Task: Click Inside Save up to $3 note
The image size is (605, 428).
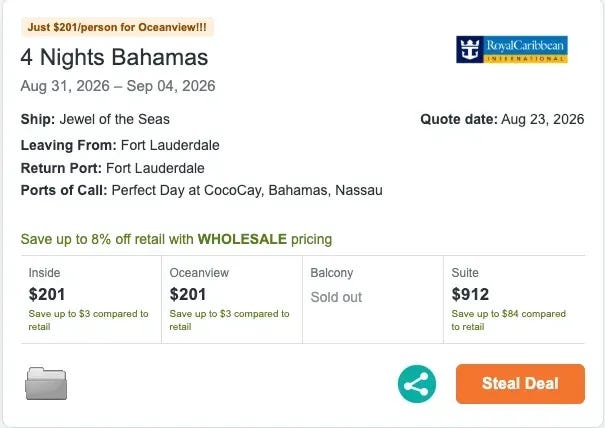Action: click(x=88, y=320)
